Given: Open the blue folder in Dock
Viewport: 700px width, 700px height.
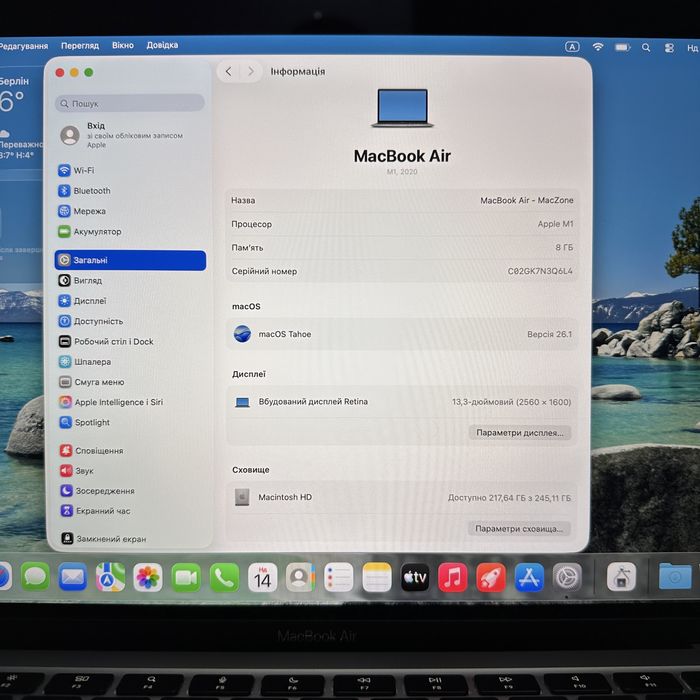Looking at the screenshot, I should [x=675, y=577].
